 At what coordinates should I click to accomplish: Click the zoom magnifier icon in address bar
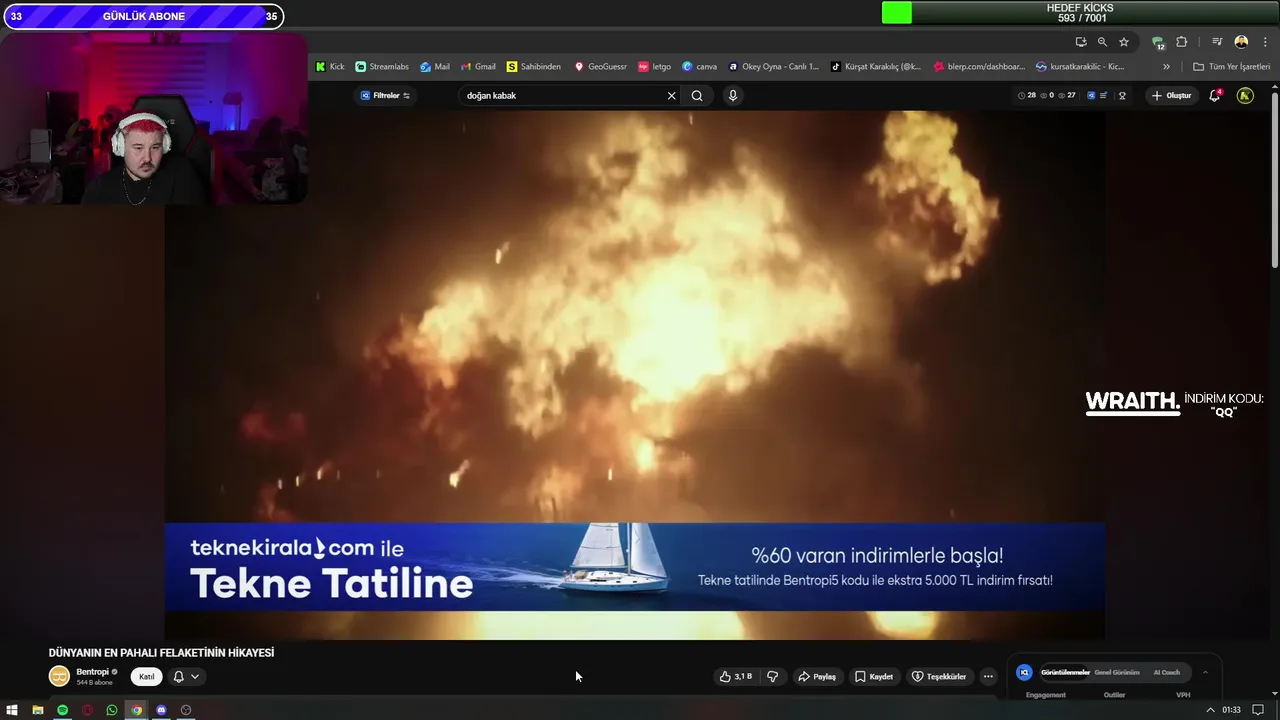point(1102,42)
